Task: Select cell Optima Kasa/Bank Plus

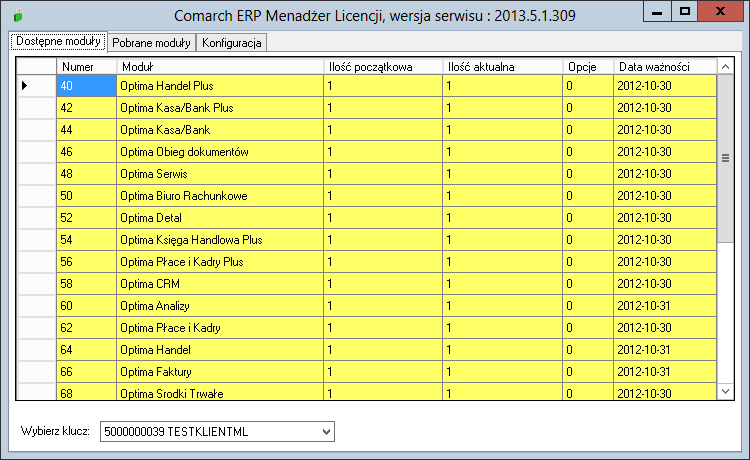Action: 220,108
